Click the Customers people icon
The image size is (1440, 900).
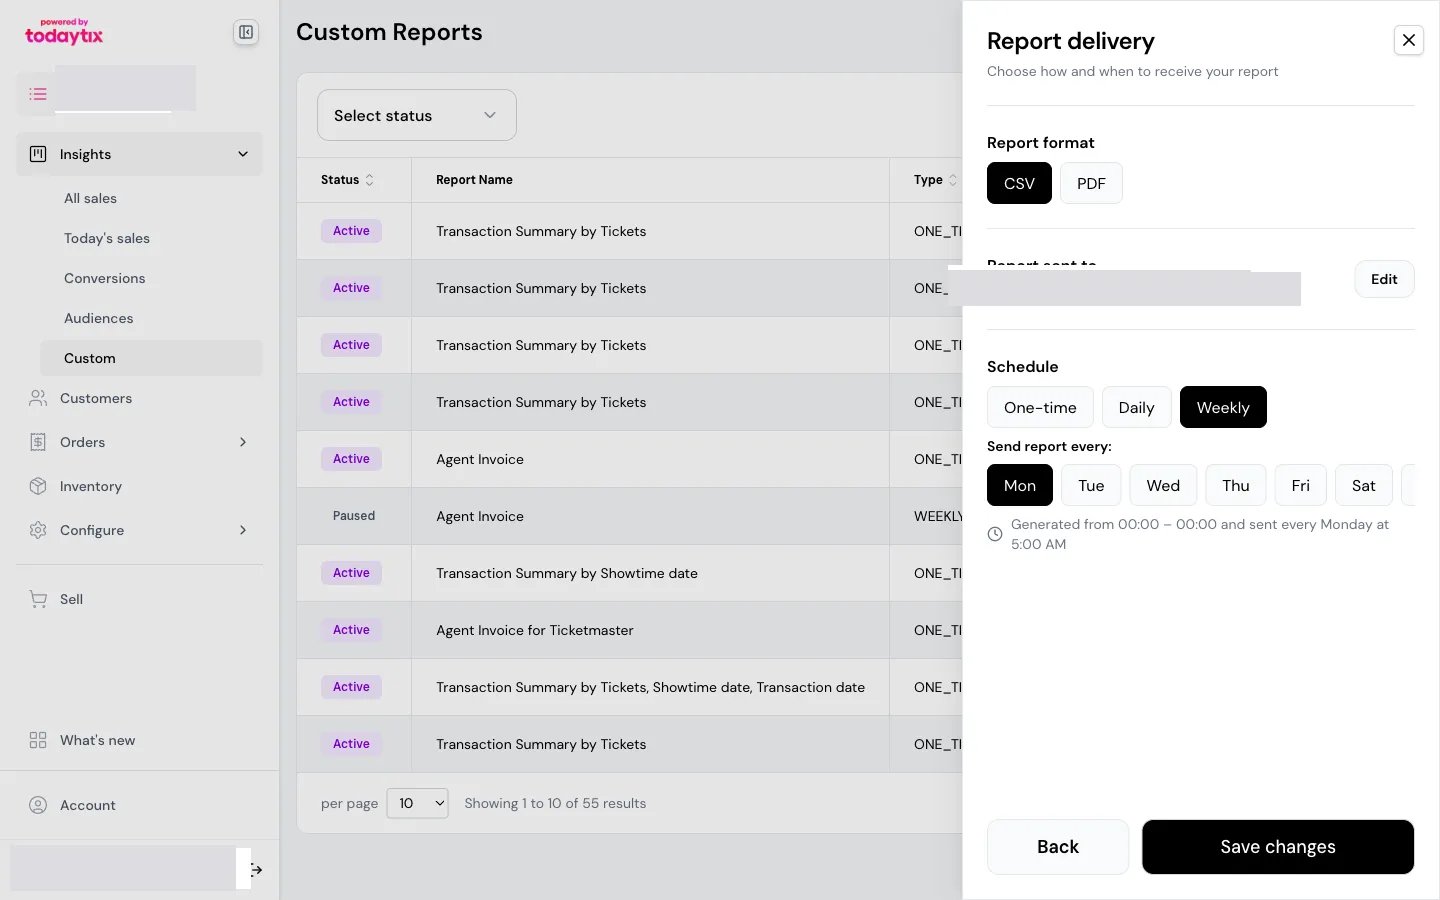click(38, 398)
